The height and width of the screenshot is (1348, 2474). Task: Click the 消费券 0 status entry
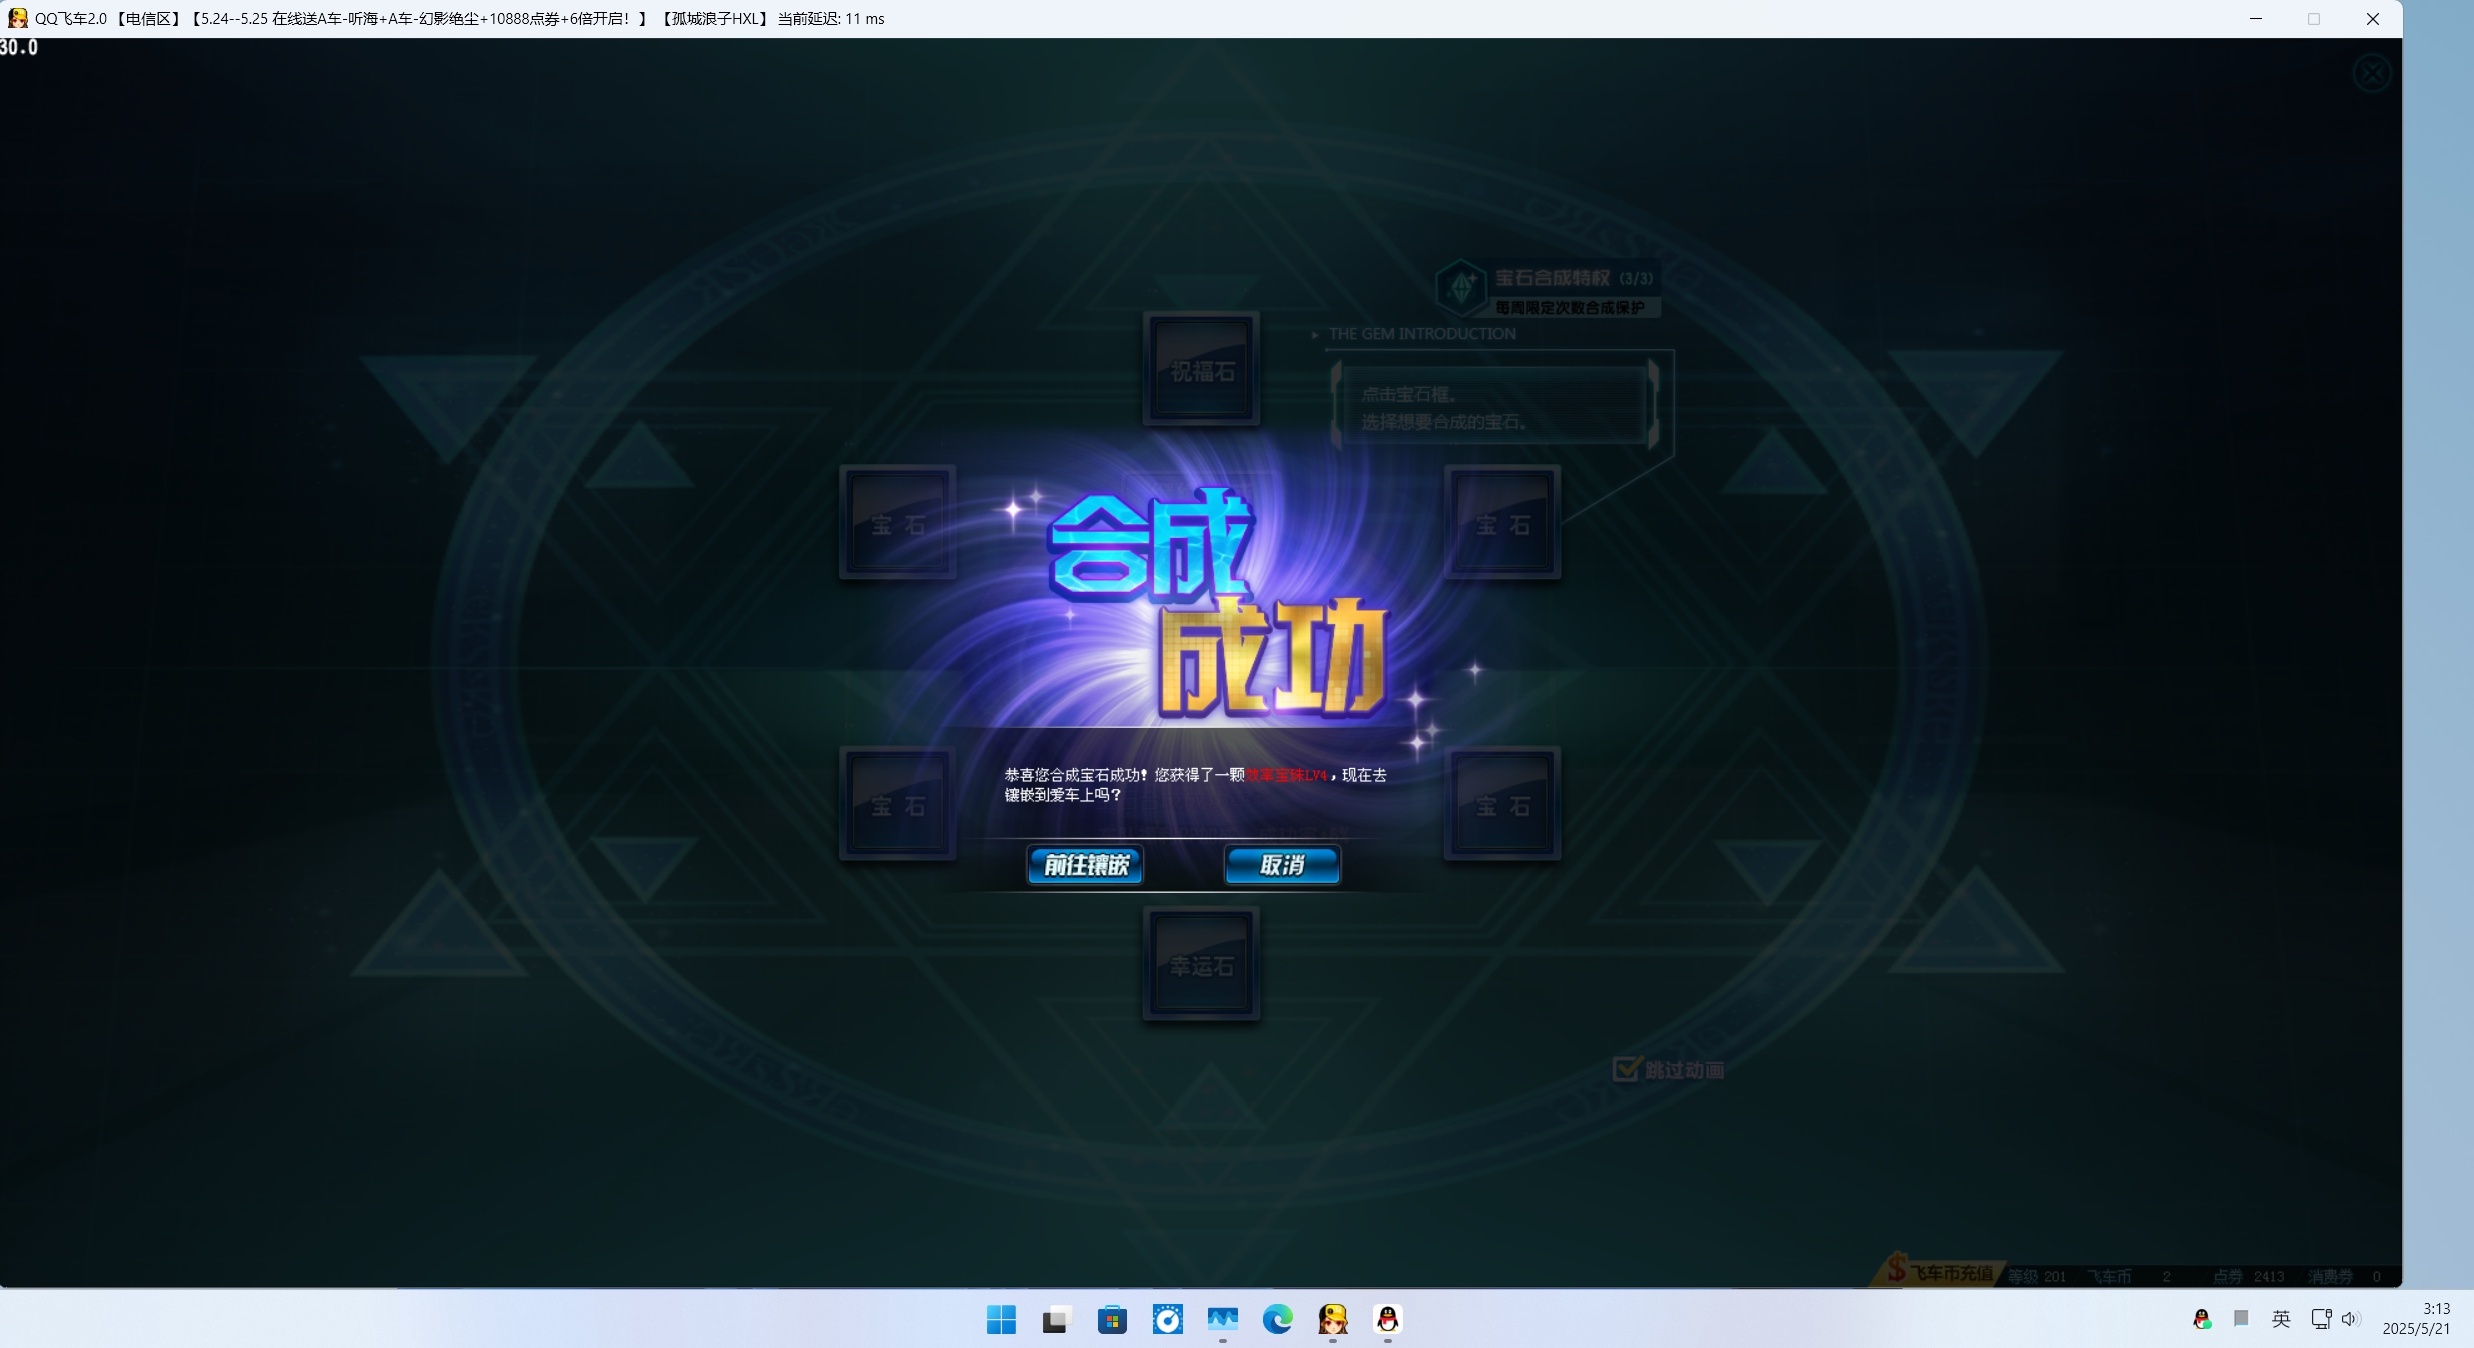point(2344,1276)
